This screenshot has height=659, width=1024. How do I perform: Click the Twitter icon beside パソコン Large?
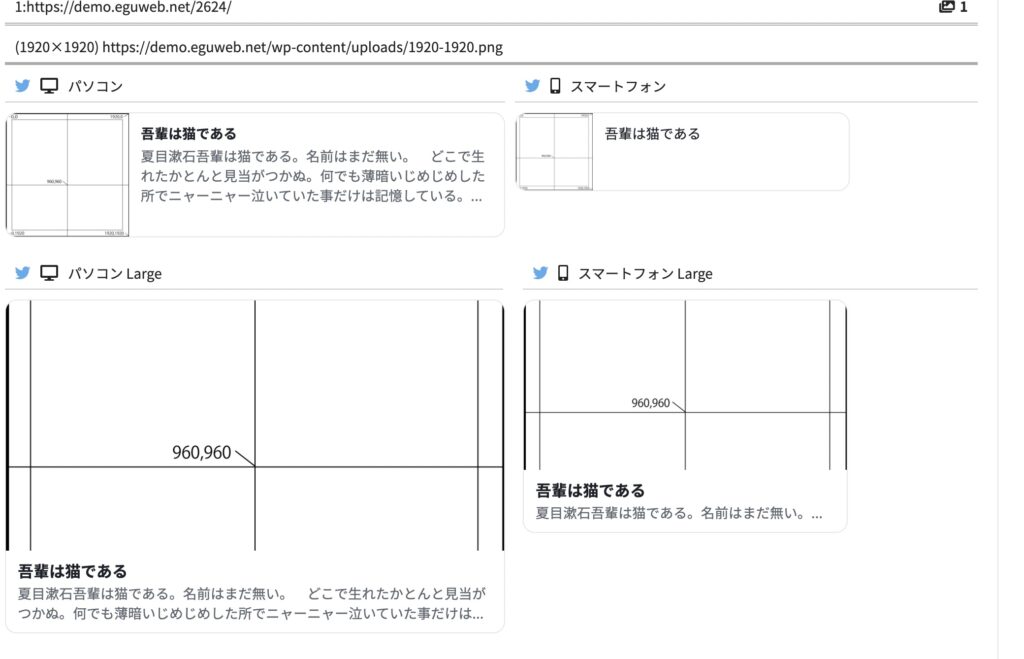tap(22, 273)
